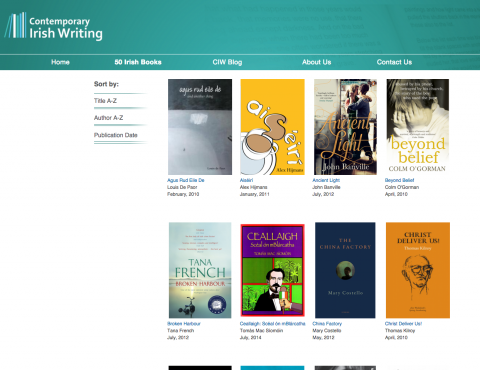480x370 pixels.
Task: Sort the books by Author A-Z
Action: [108, 118]
